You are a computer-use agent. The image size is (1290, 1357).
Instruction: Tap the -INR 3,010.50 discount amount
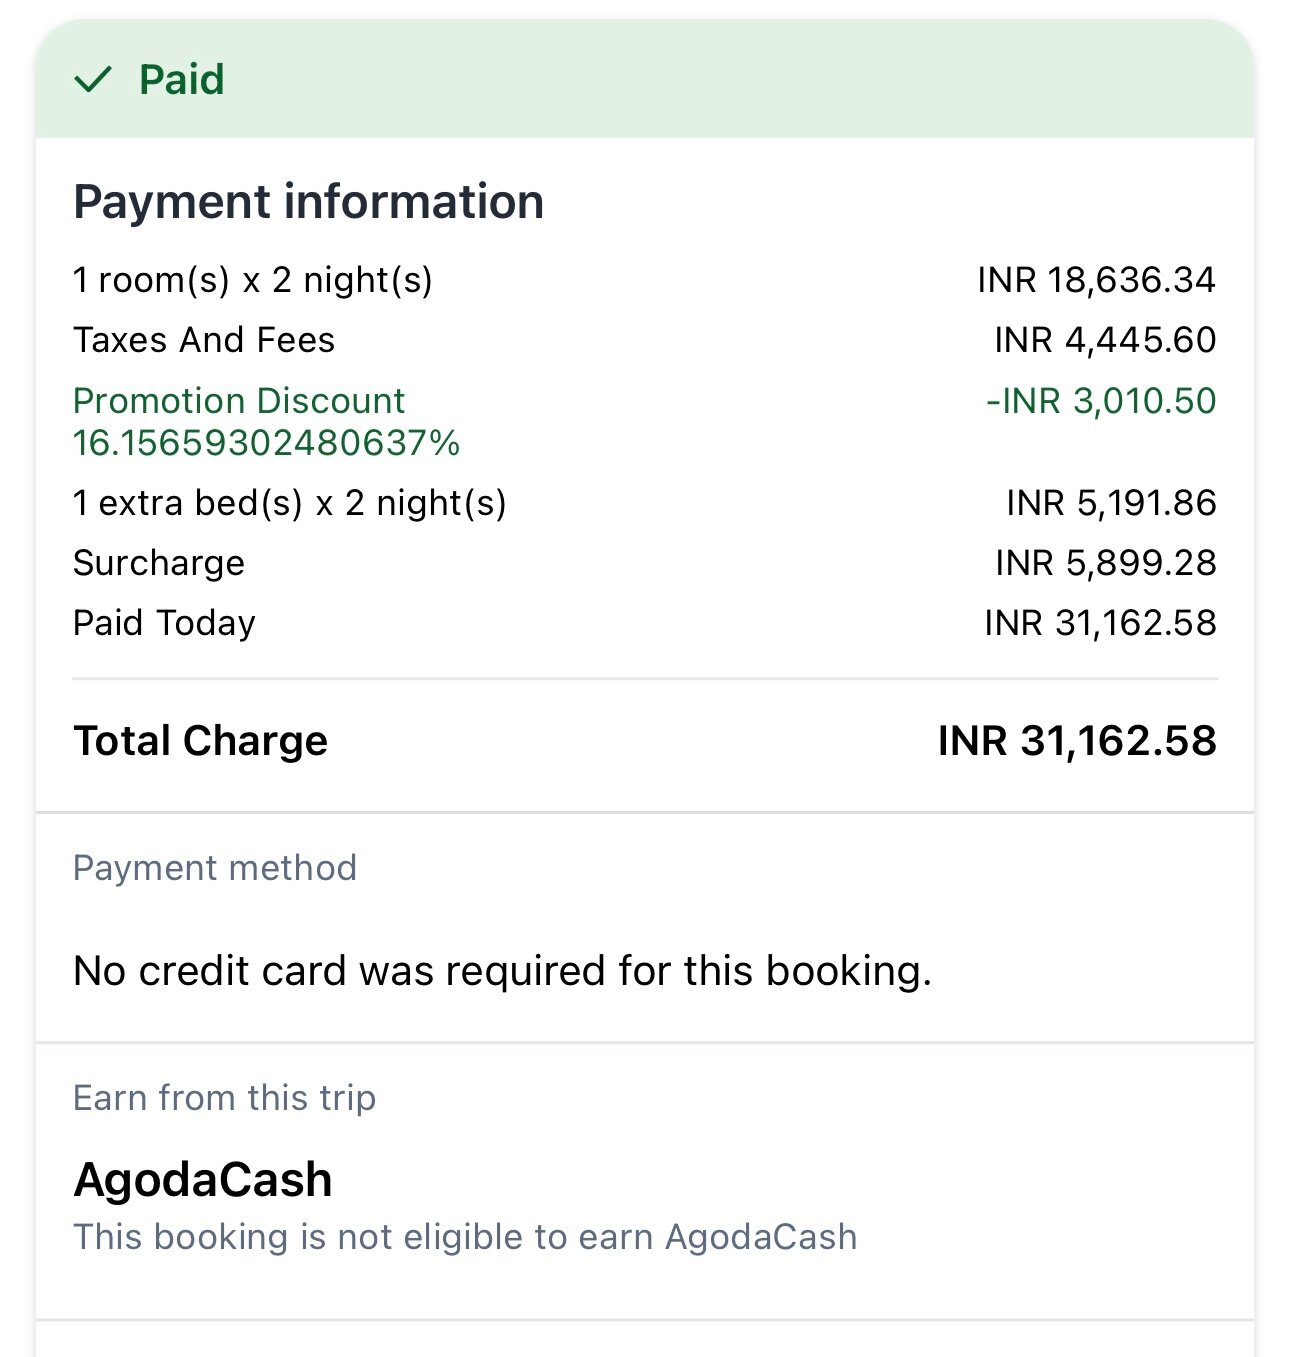(x=1101, y=401)
